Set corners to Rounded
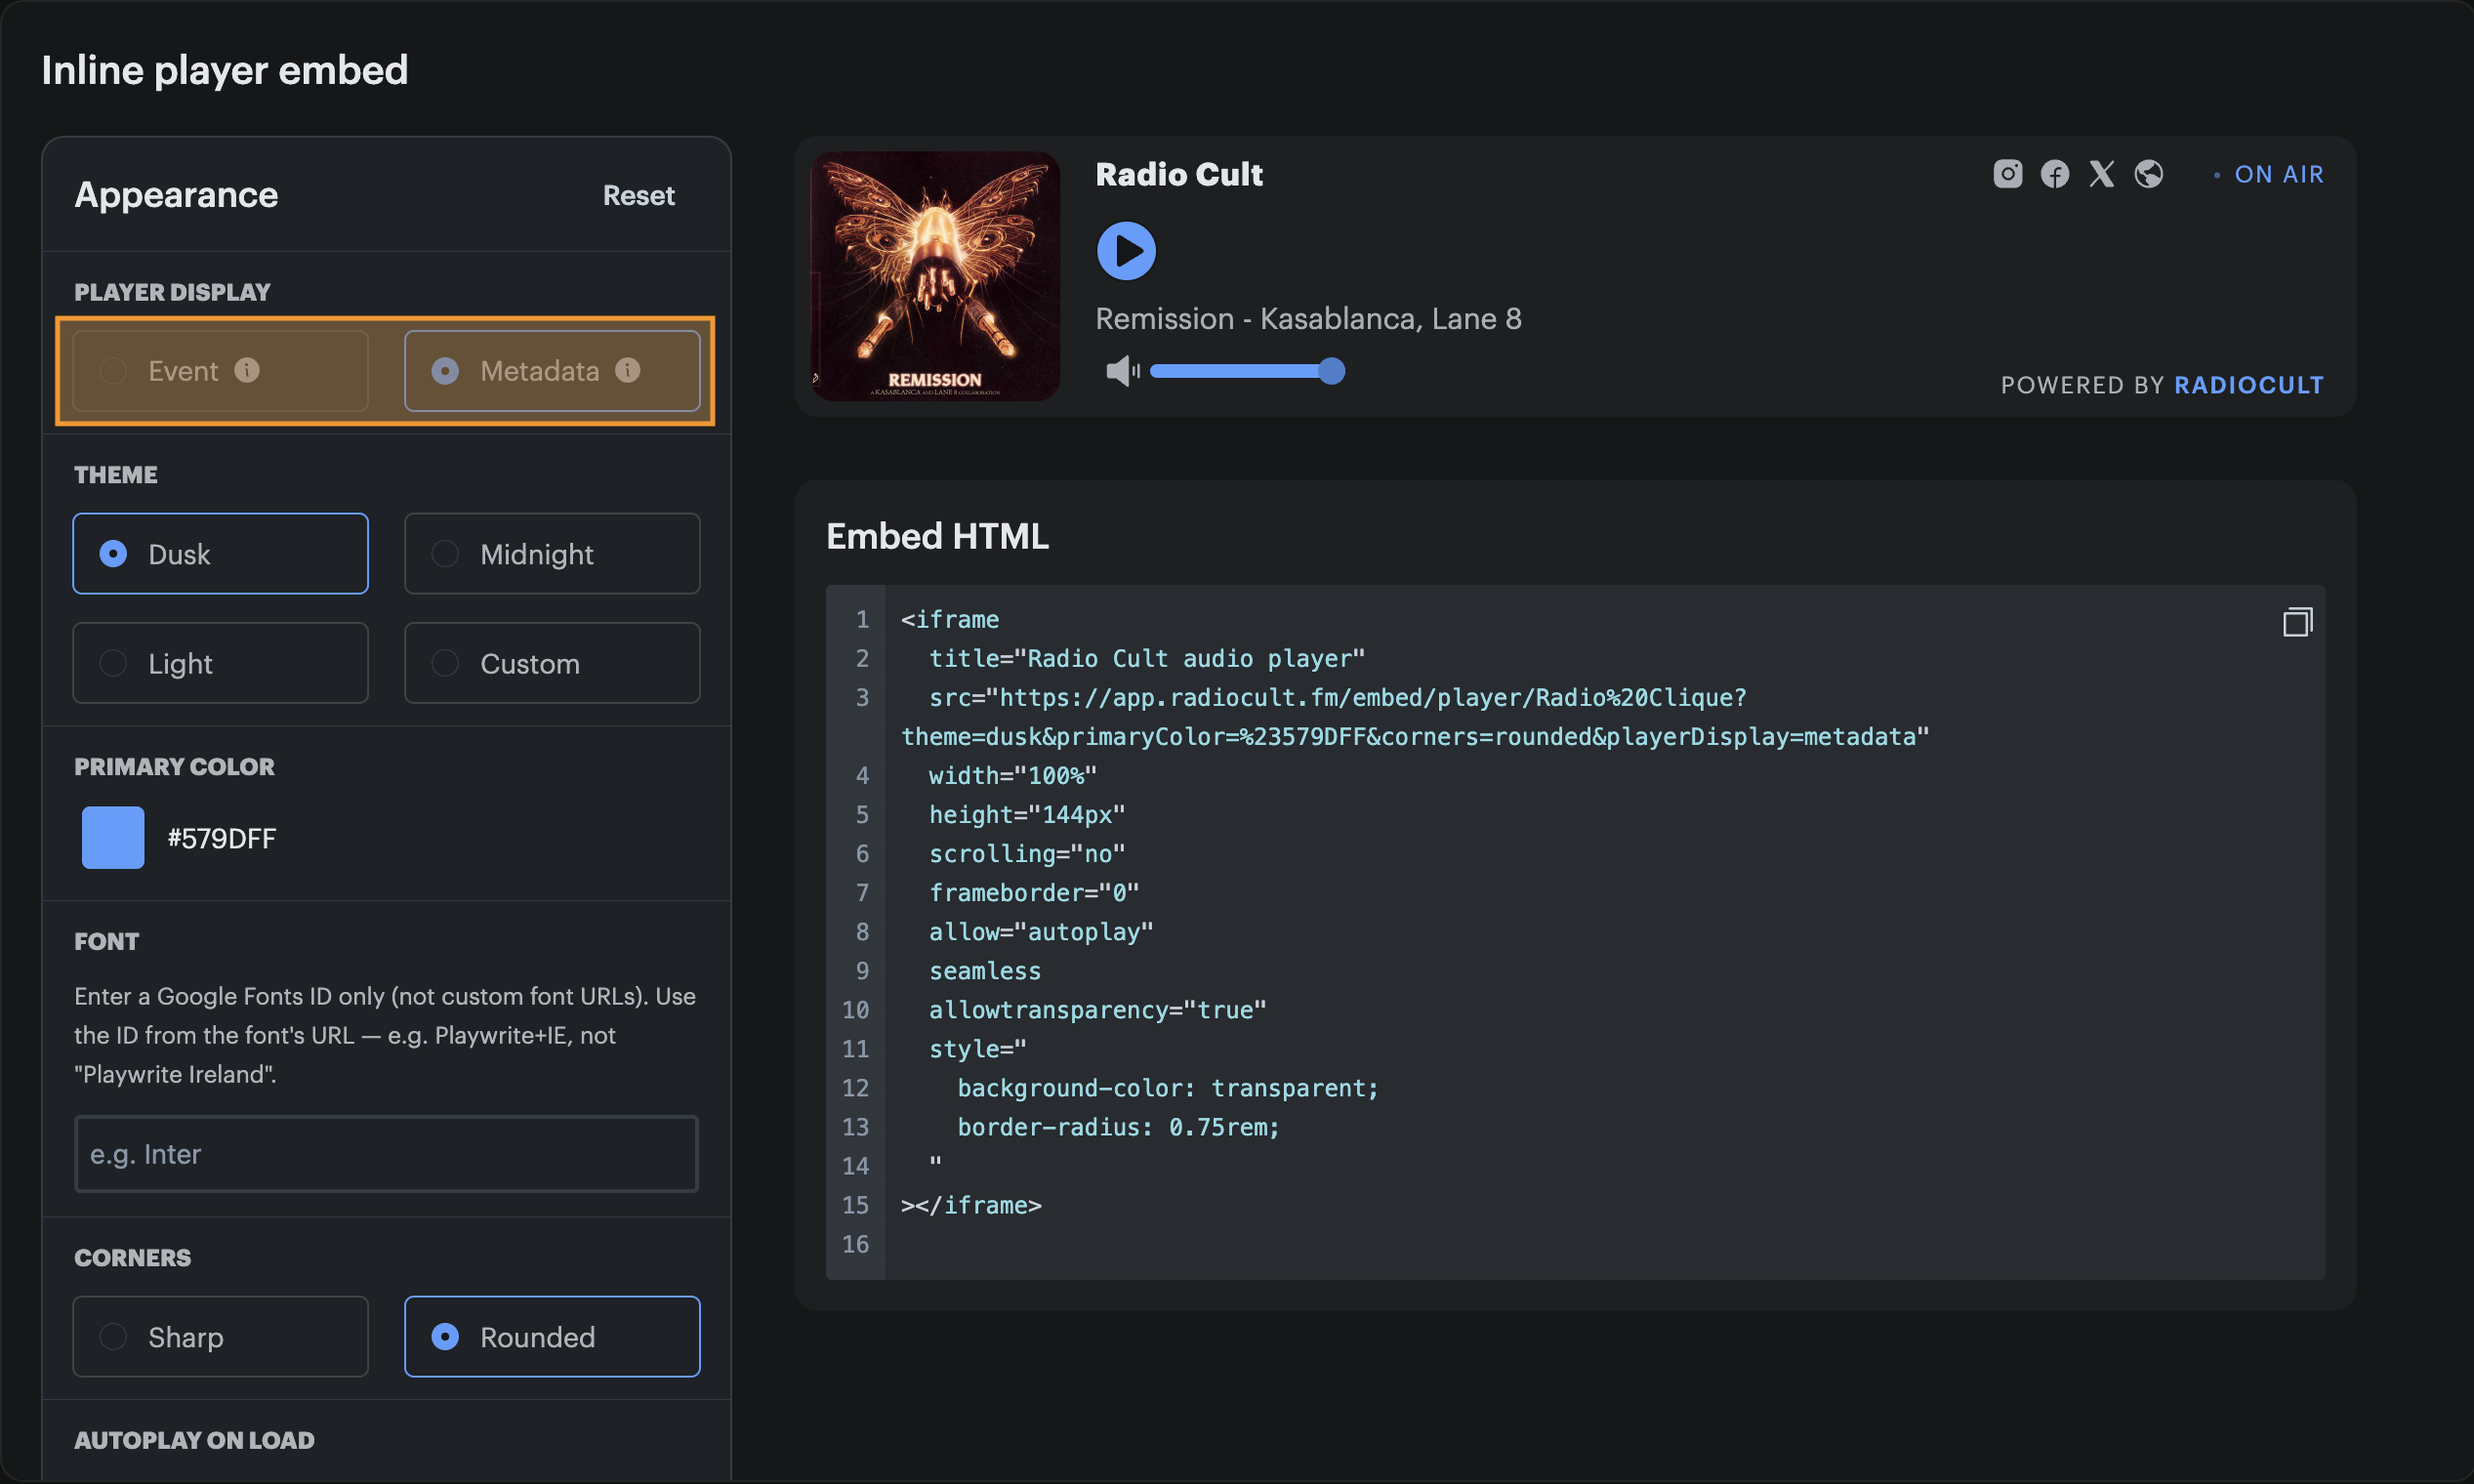The height and width of the screenshot is (1484, 2474). tap(552, 1336)
